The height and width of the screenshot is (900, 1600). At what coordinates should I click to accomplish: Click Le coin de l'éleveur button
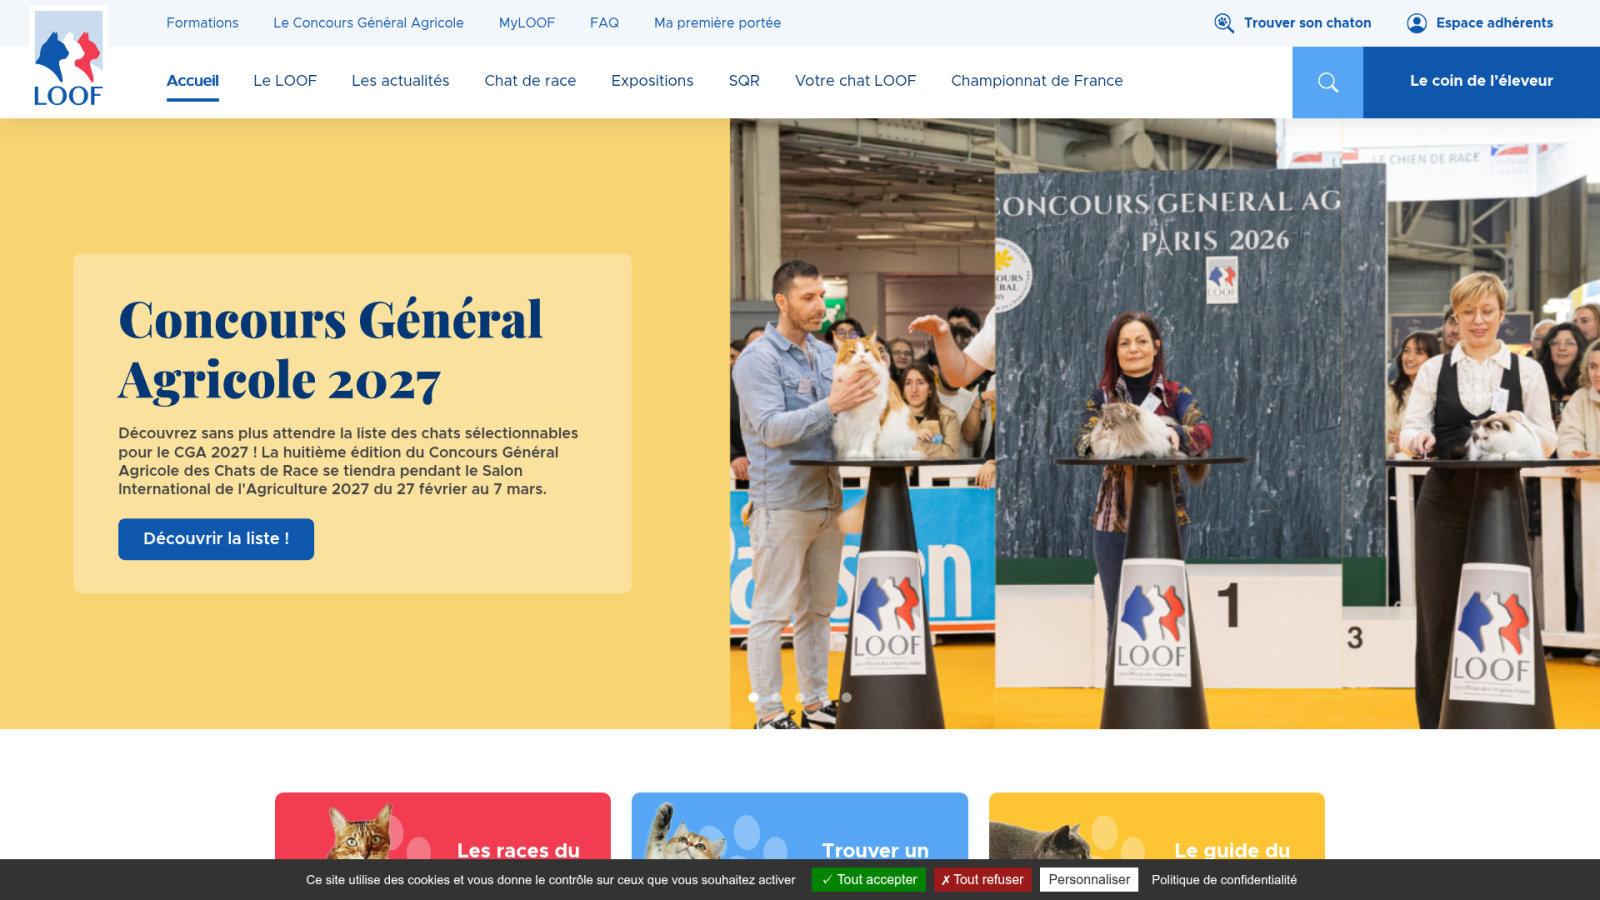pyautogui.click(x=1481, y=82)
